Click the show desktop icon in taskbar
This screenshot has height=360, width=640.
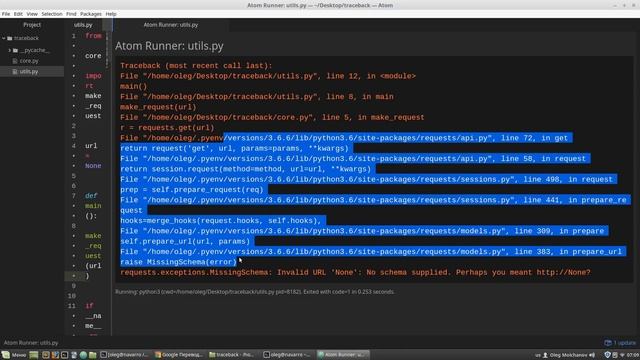tap(34, 355)
